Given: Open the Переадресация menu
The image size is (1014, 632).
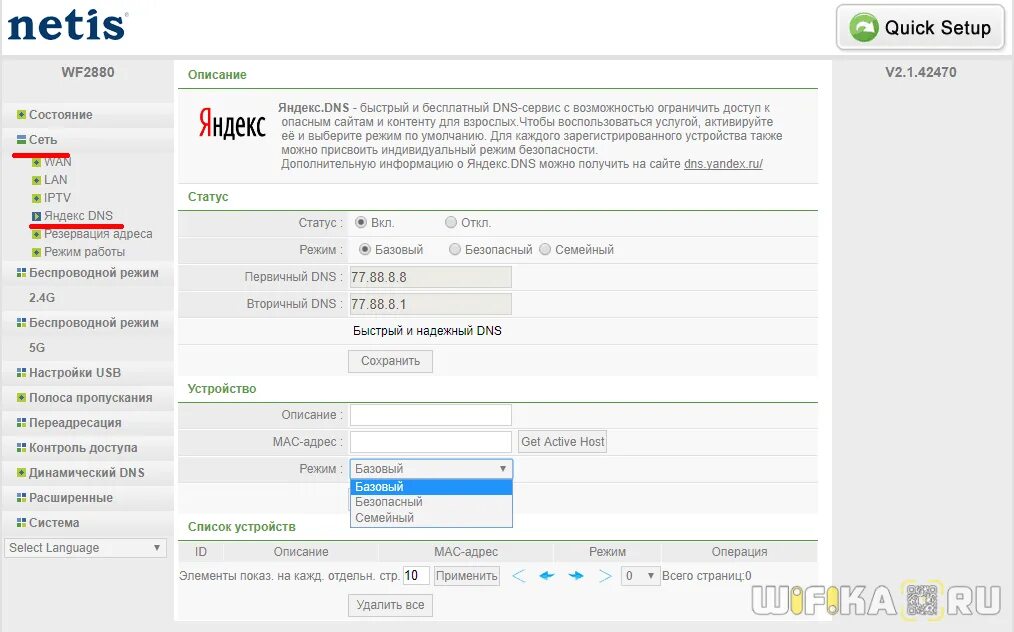Looking at the screenshot, I should tap(75, 422).
